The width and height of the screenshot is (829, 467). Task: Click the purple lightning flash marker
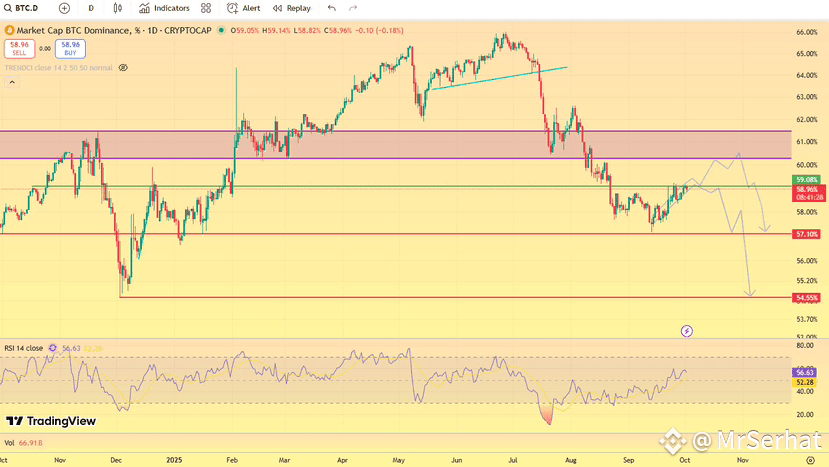pos(686,331)
